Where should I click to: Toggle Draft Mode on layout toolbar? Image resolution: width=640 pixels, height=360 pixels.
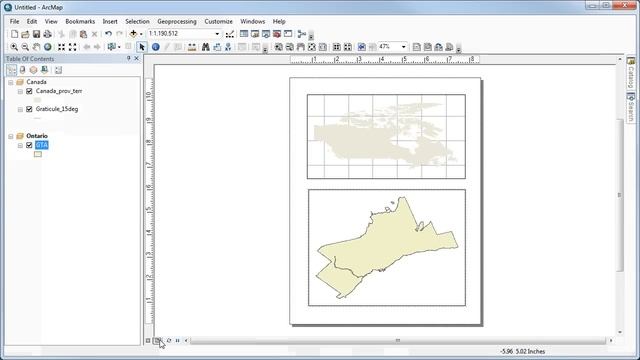coord(416,47)
